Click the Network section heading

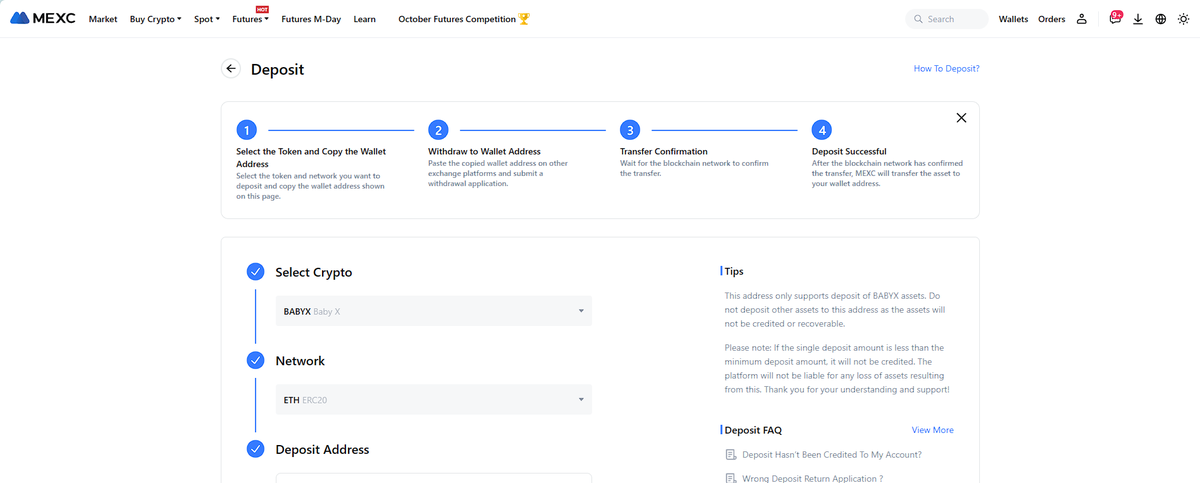(300, 361)
